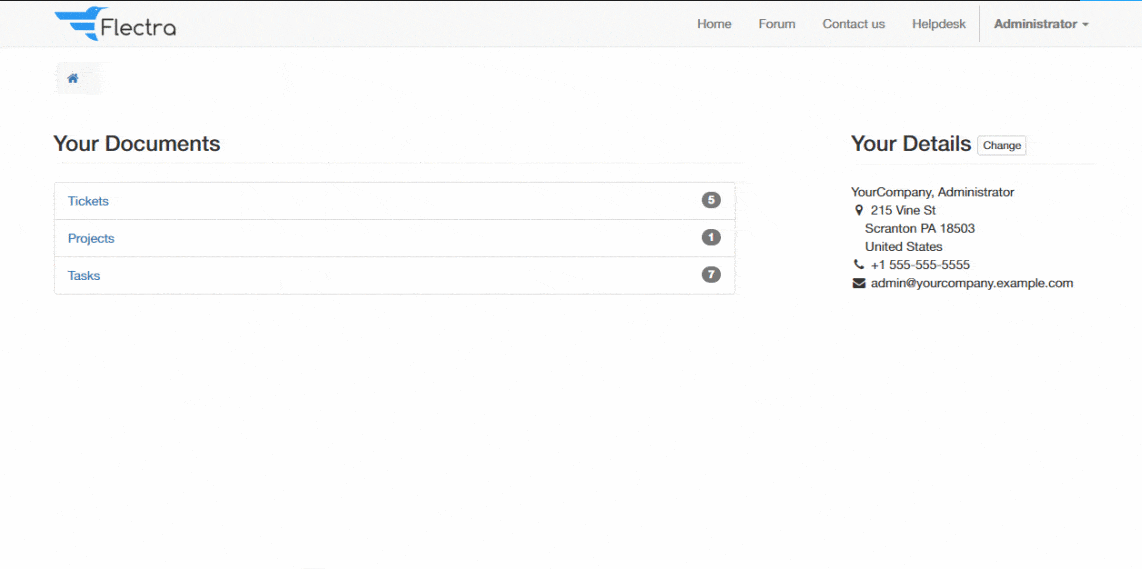The height and width of the screenshot is (569, 1142).
Task: Click the home breadcrumb icon
Action: [73, 78]
